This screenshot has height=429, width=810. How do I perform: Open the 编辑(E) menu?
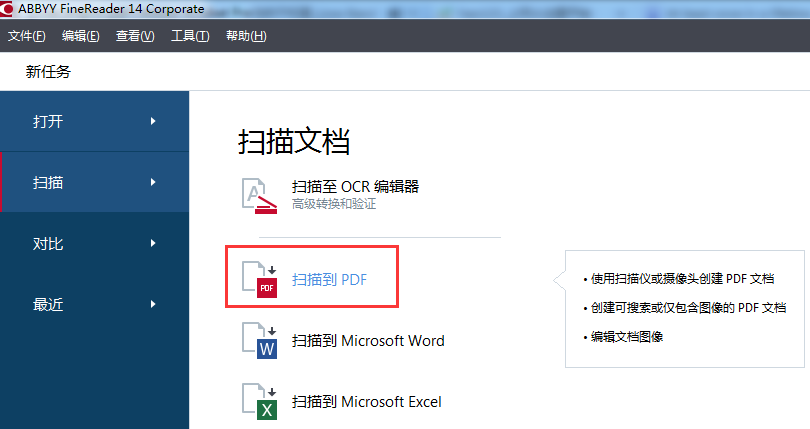(81, 36)
